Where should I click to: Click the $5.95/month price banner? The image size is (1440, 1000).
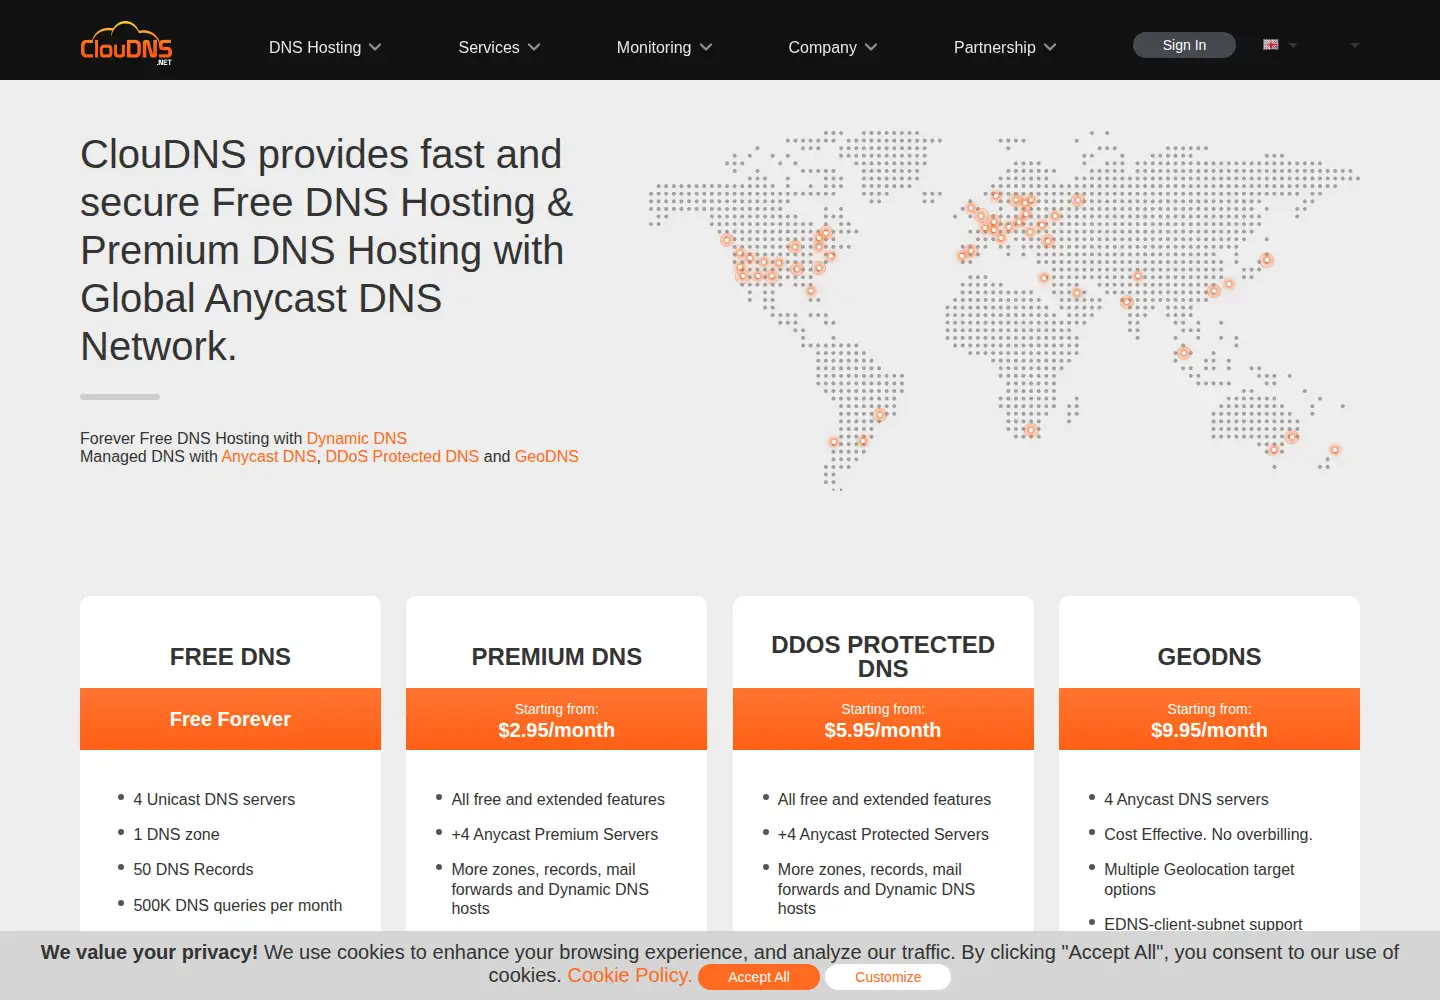click(883, 719)
